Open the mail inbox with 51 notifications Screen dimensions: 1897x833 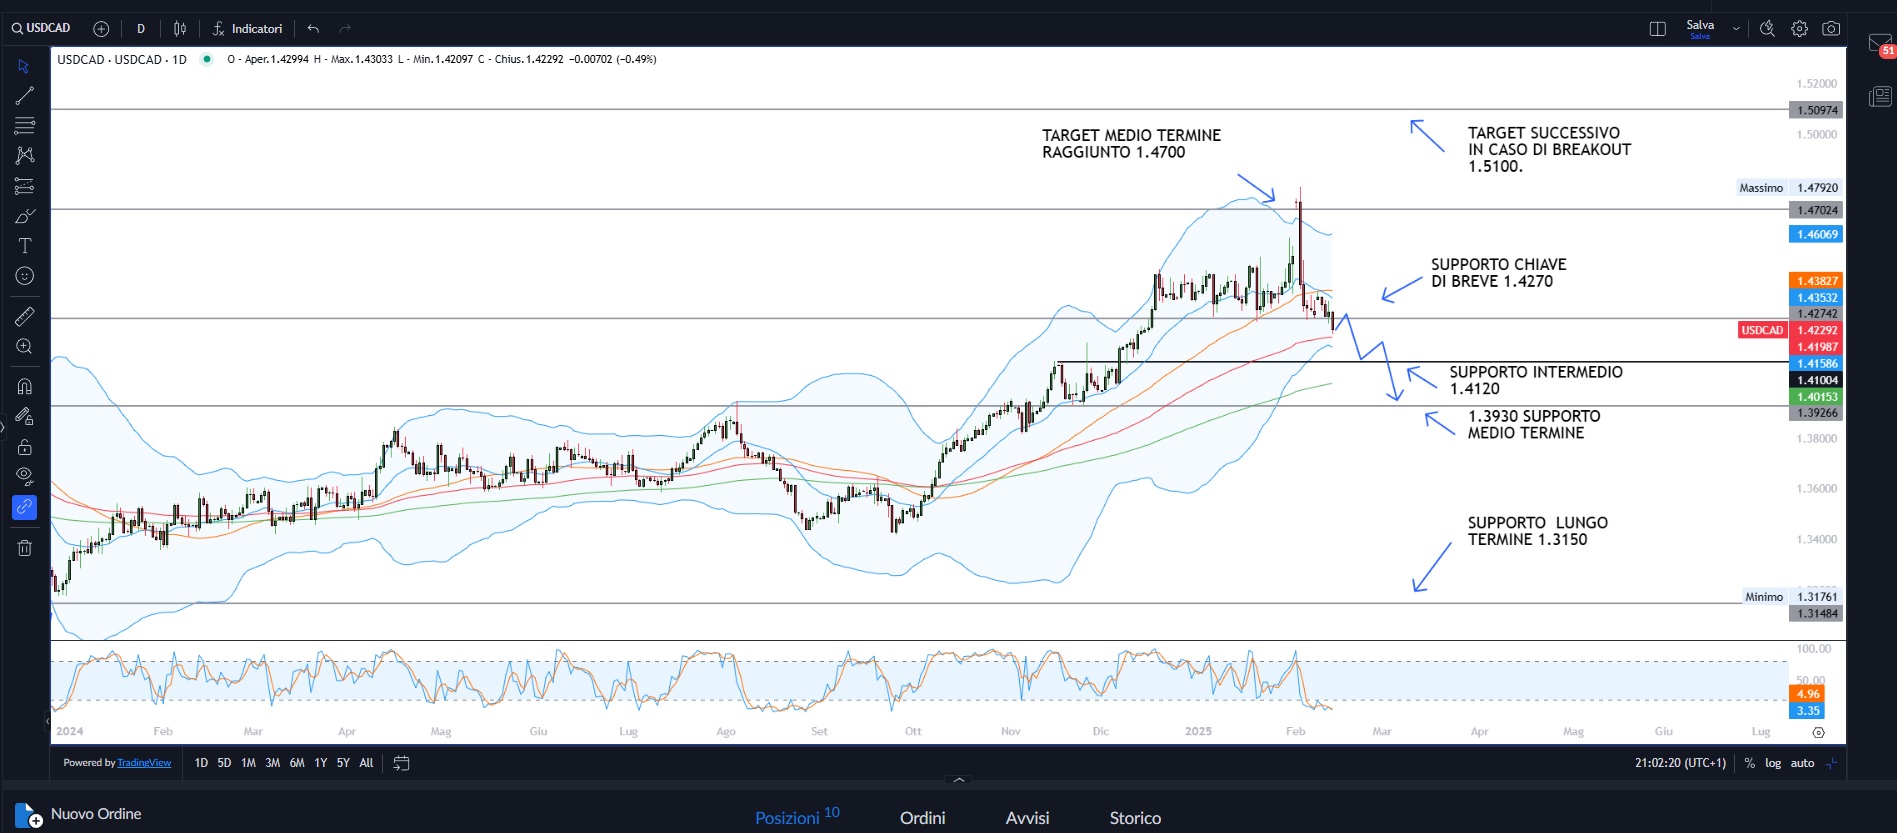tap(1879, 44)
